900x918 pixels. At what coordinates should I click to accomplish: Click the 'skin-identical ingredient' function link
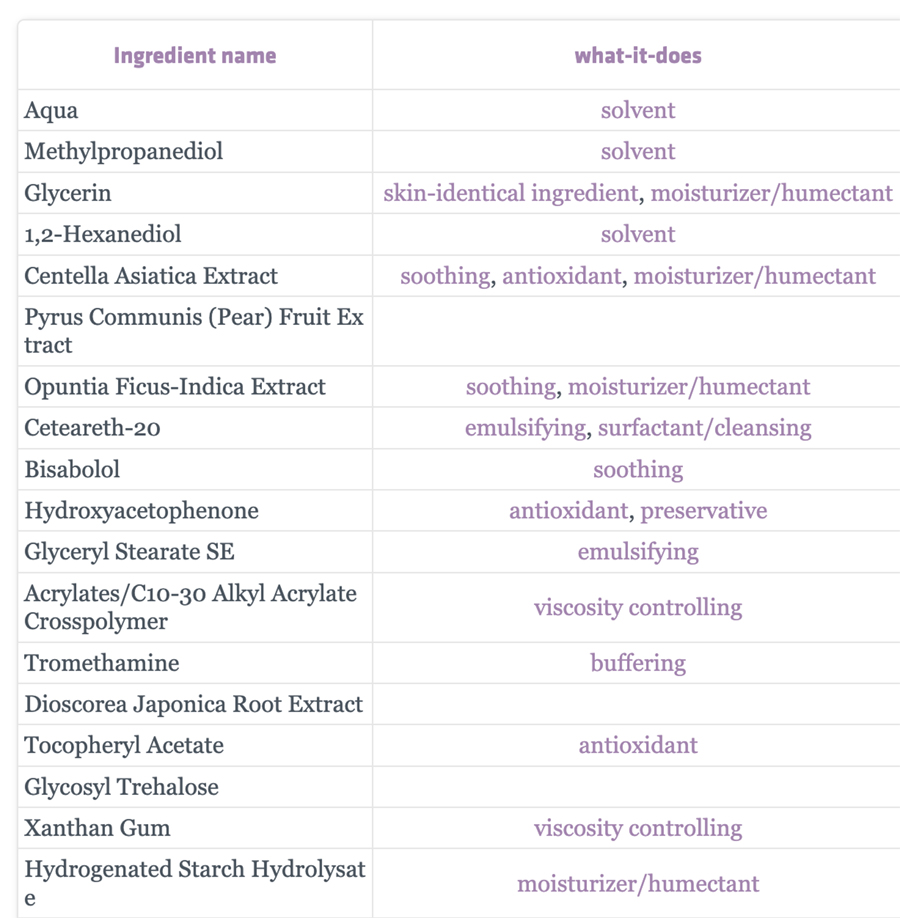pyautogui.click(x=510, y=193)
